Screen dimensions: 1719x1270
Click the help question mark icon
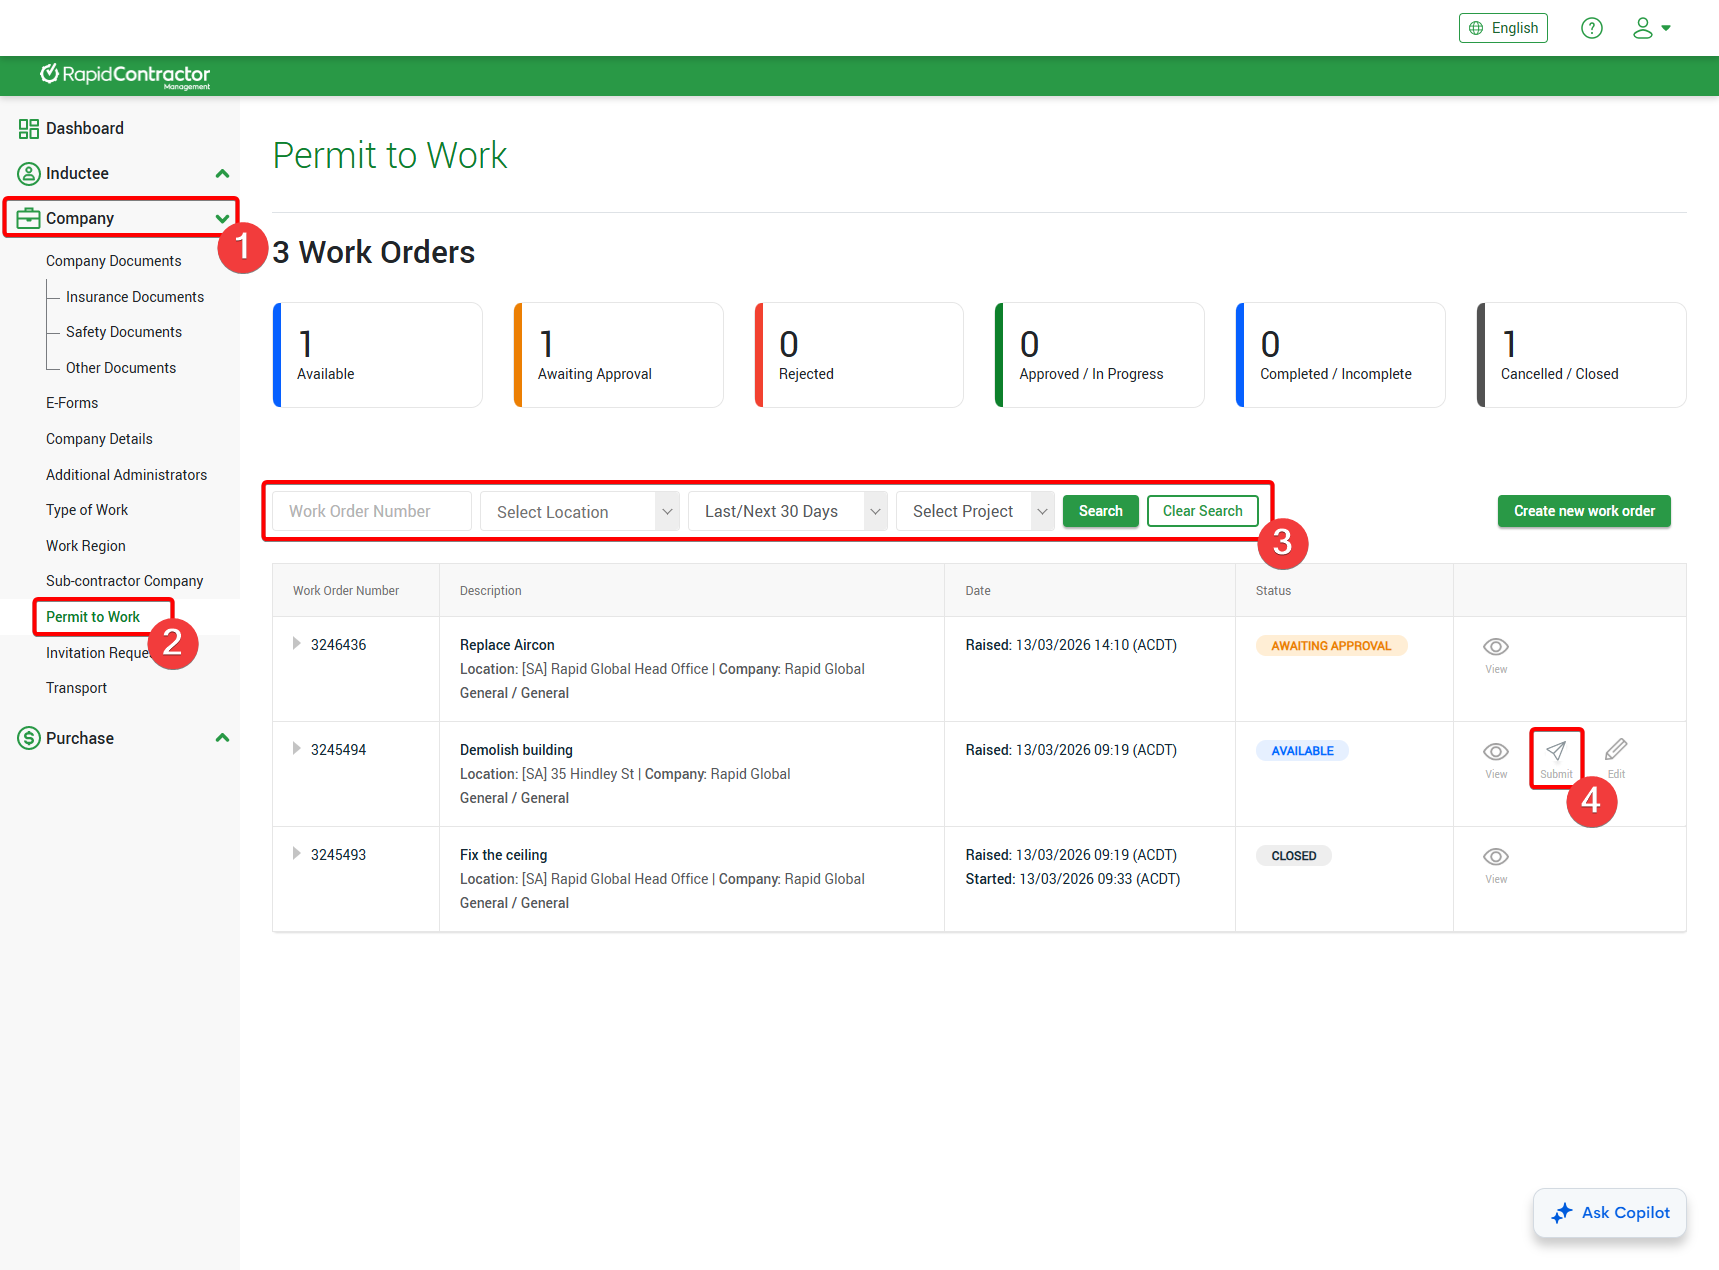pyautogui.click(x=1591, y=28)
